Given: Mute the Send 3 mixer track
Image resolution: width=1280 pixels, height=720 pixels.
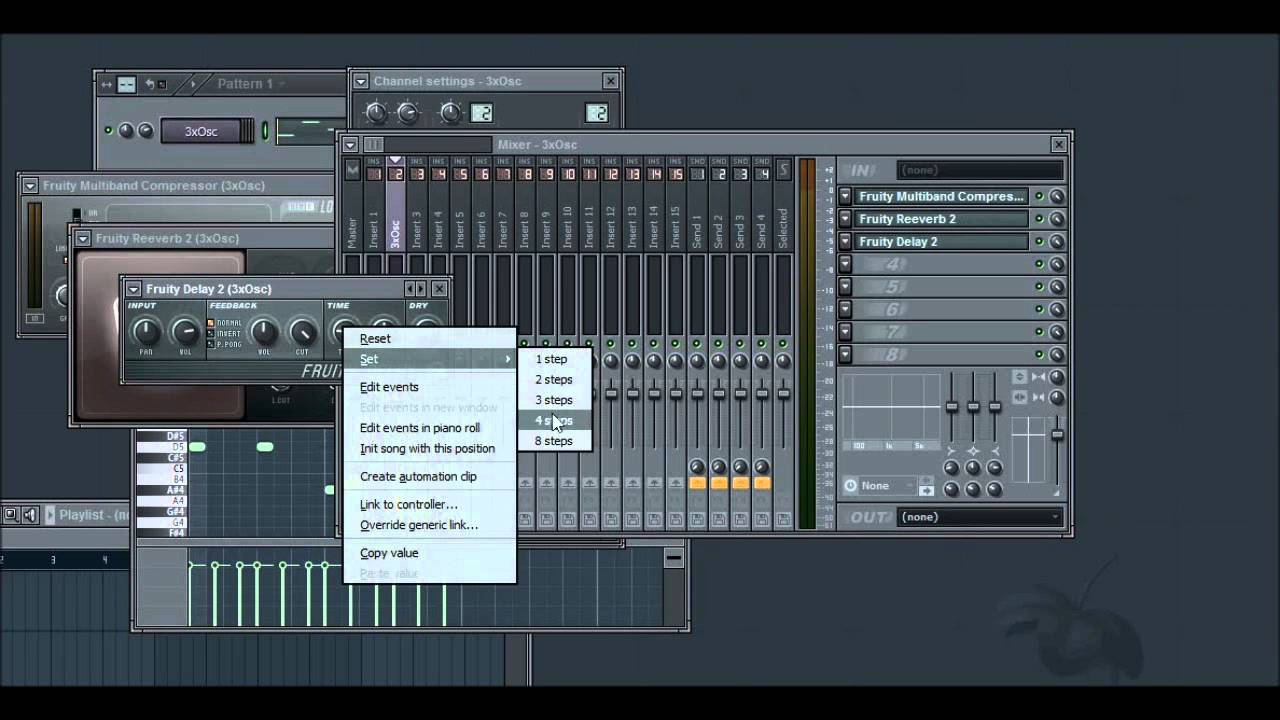Looking at the screenshot, I should 740,344.
